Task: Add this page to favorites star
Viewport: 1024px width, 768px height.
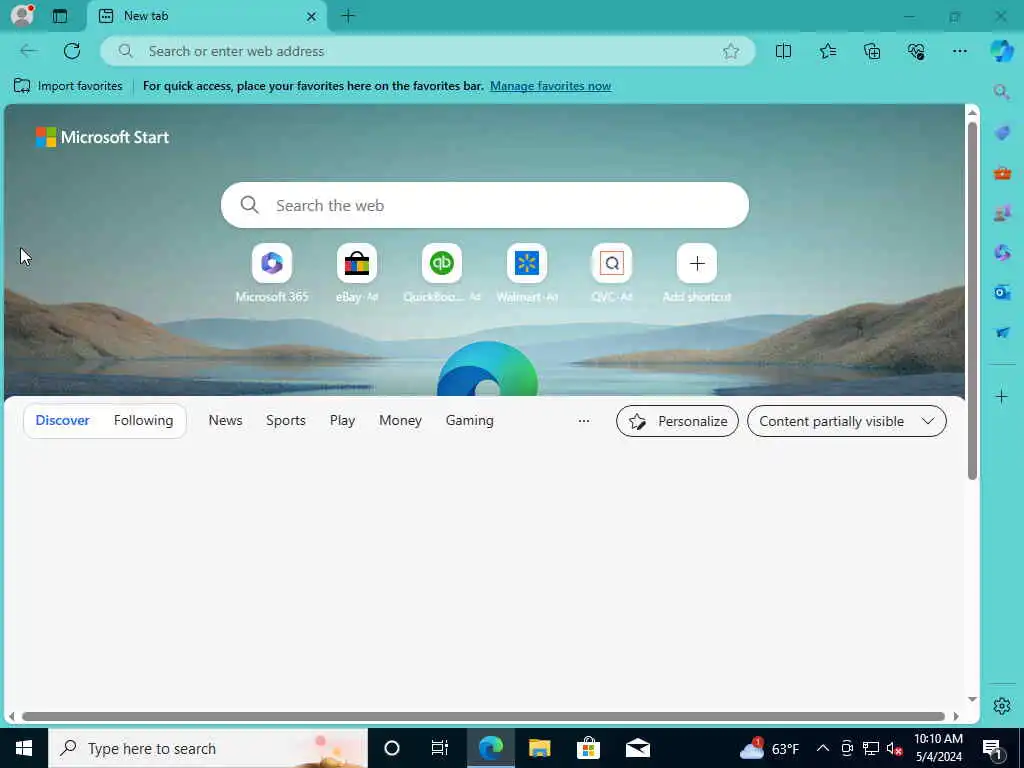Action: pyautogui.click(x=731, y=51)
